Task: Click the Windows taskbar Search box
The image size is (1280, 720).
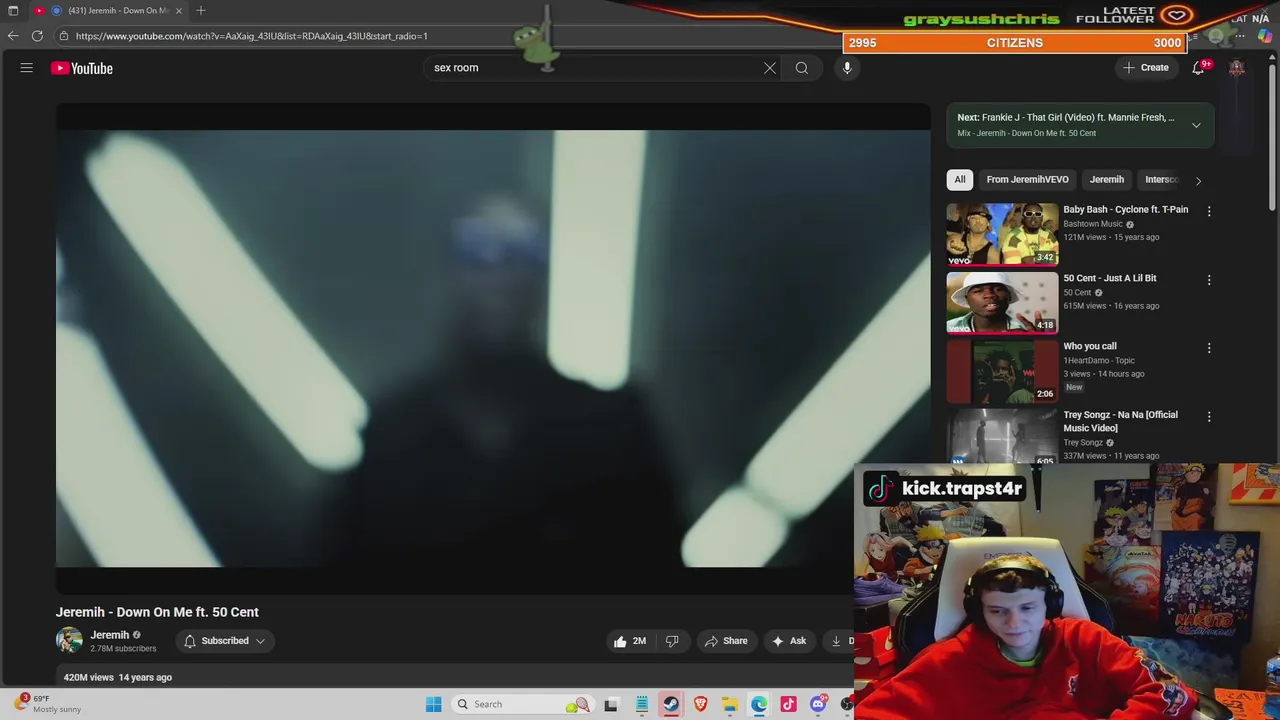Action: tap(522, 704)
